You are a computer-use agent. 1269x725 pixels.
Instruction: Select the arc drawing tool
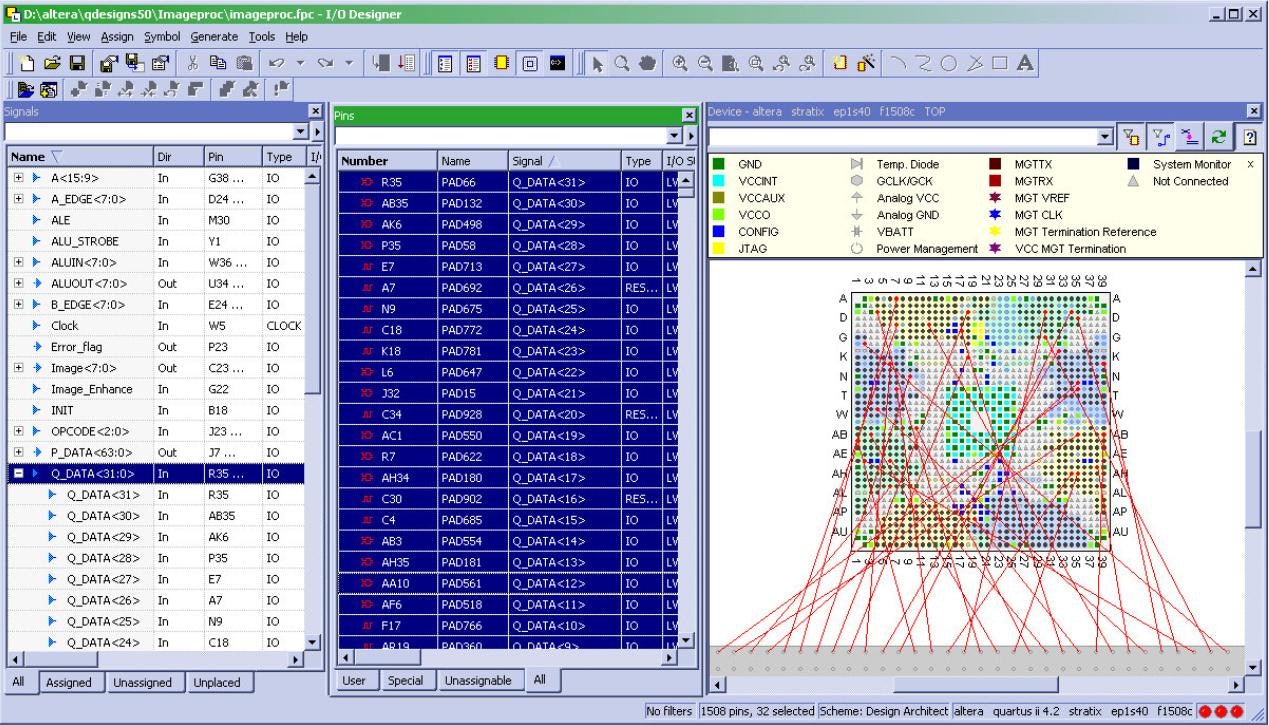tap(900, 63)
